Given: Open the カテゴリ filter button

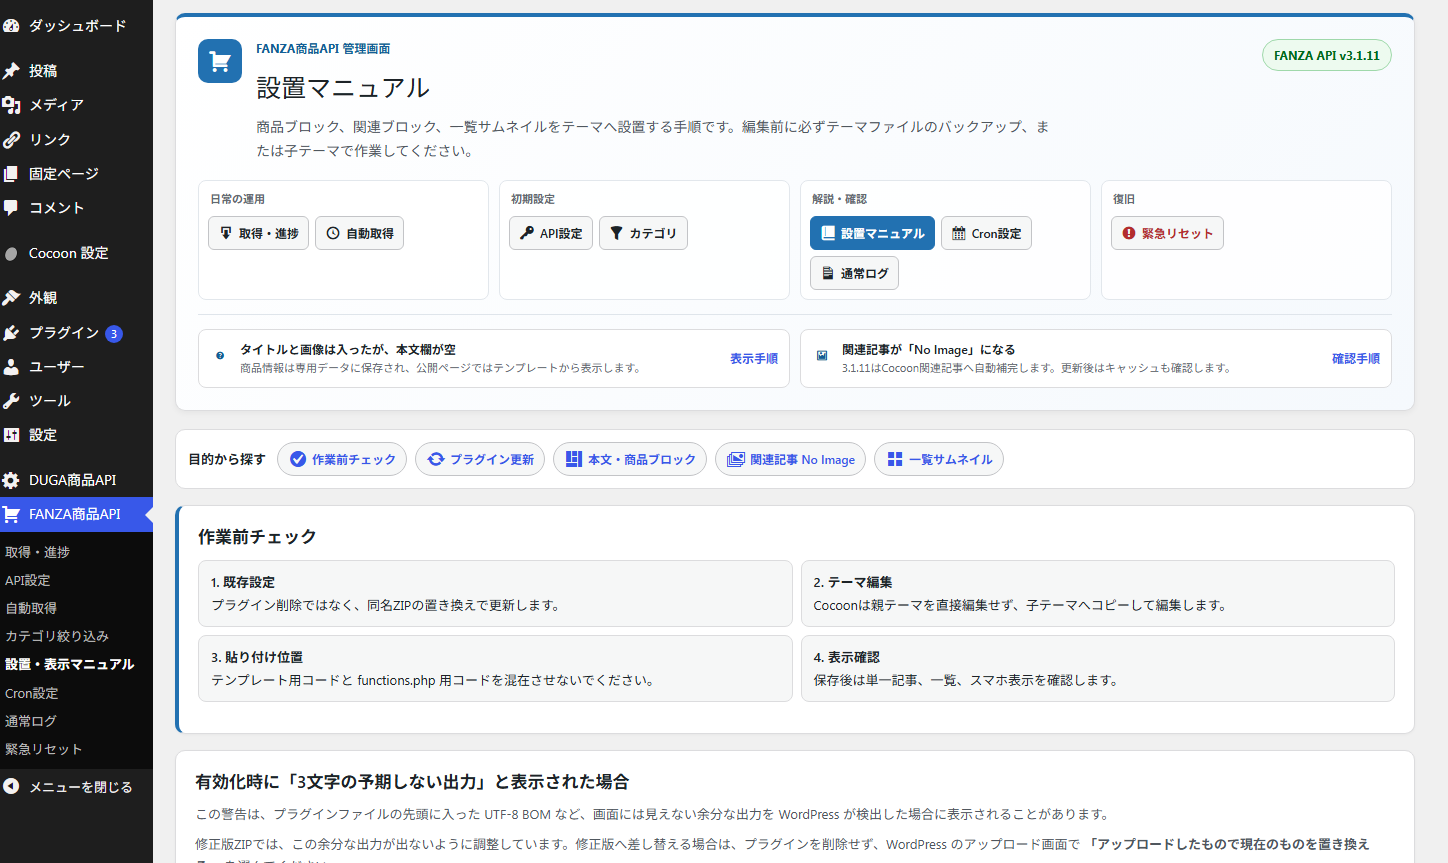Looking at the screenshot, I should (643, 233).
